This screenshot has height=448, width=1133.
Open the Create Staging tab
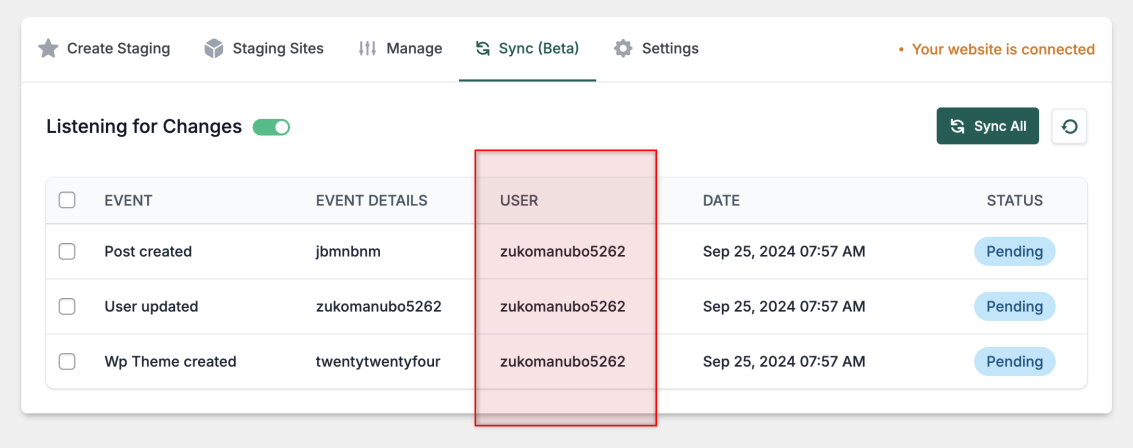pyautogui.click(x=104, y=49)
